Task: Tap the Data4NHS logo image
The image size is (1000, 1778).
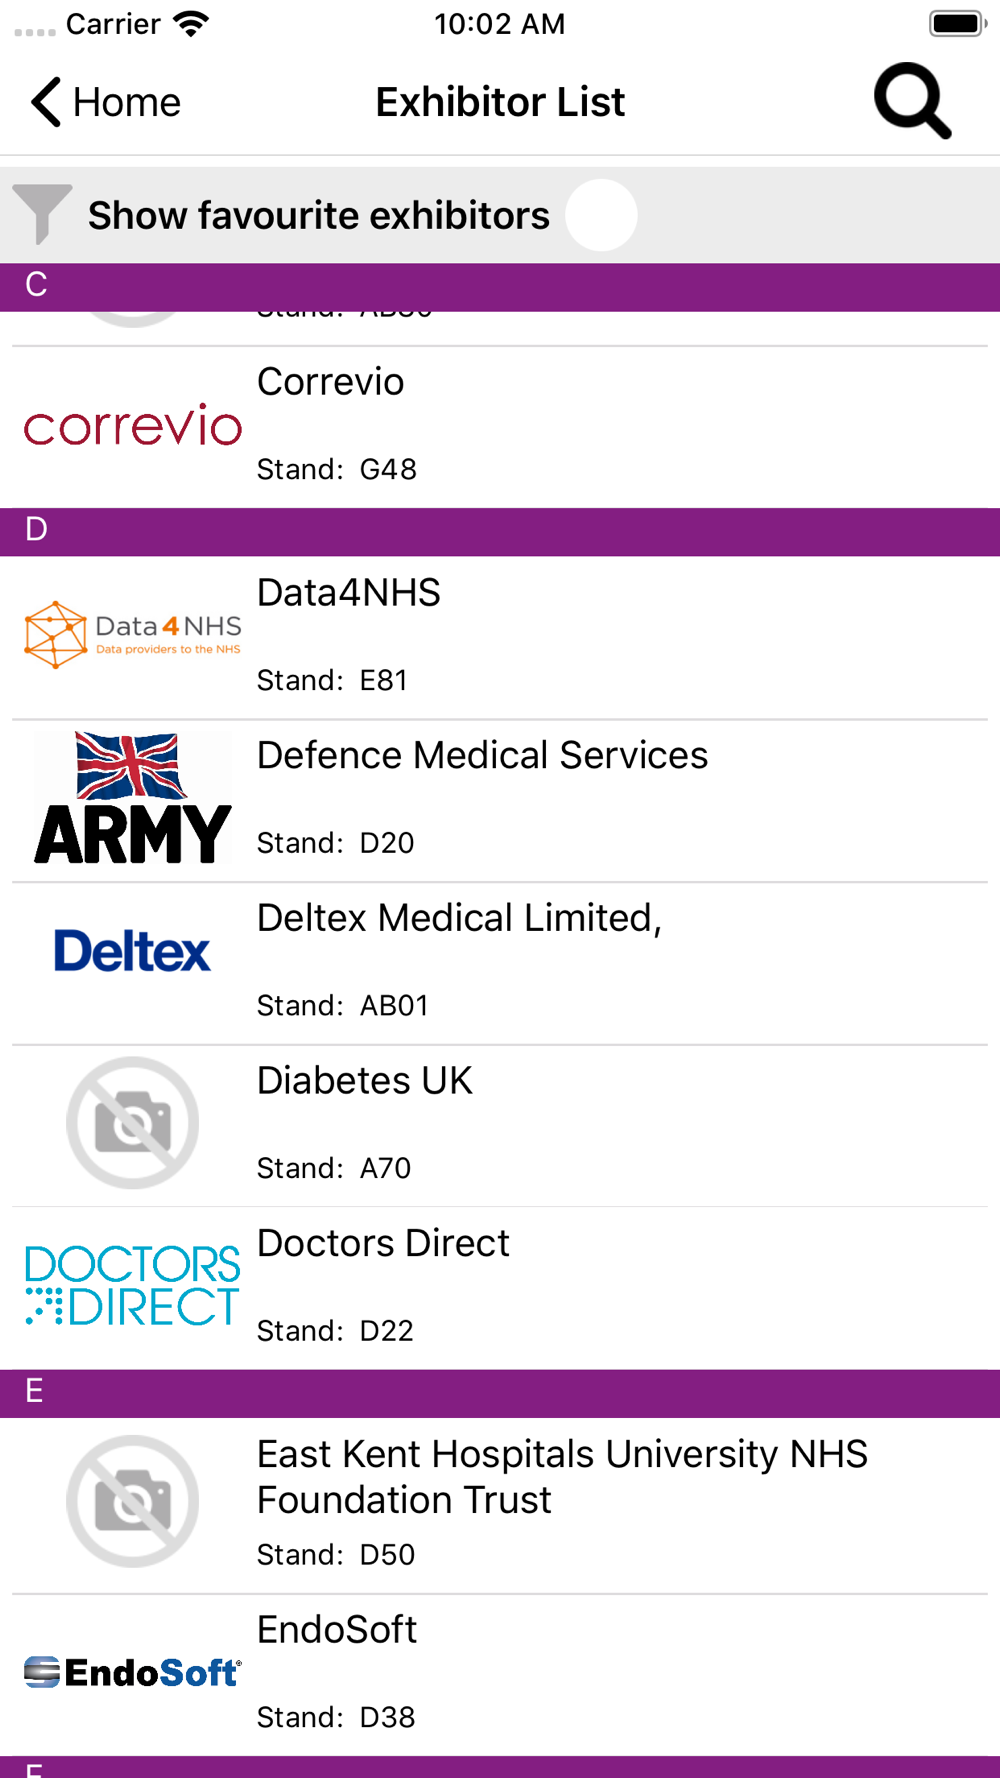Action: pos(133,634)
